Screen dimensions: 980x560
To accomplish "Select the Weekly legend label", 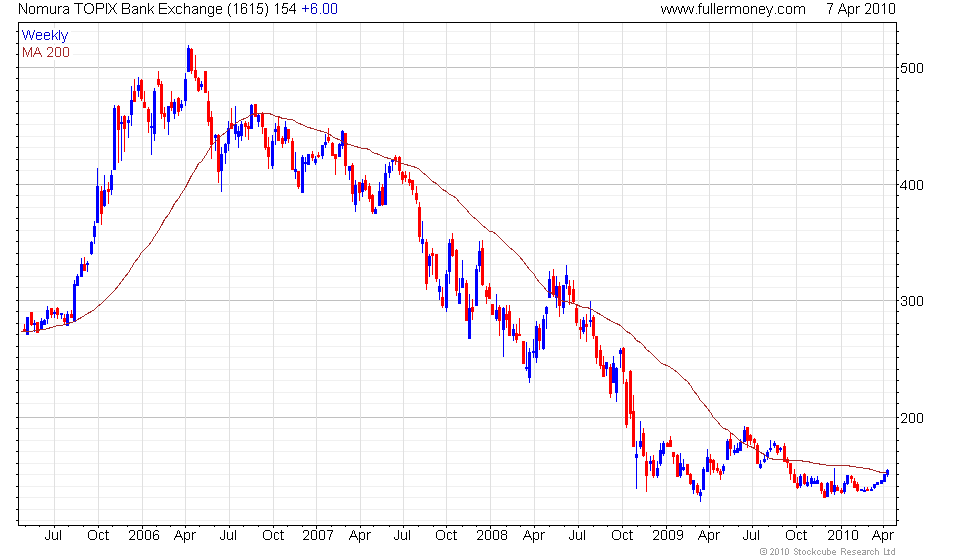I will 44,36.
